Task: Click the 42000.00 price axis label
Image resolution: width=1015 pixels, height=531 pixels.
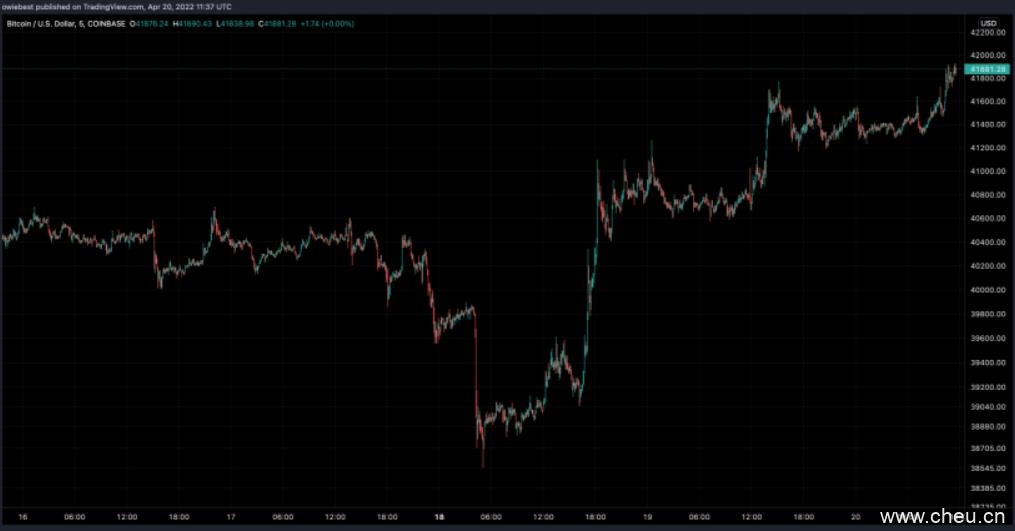Action: 987,55
